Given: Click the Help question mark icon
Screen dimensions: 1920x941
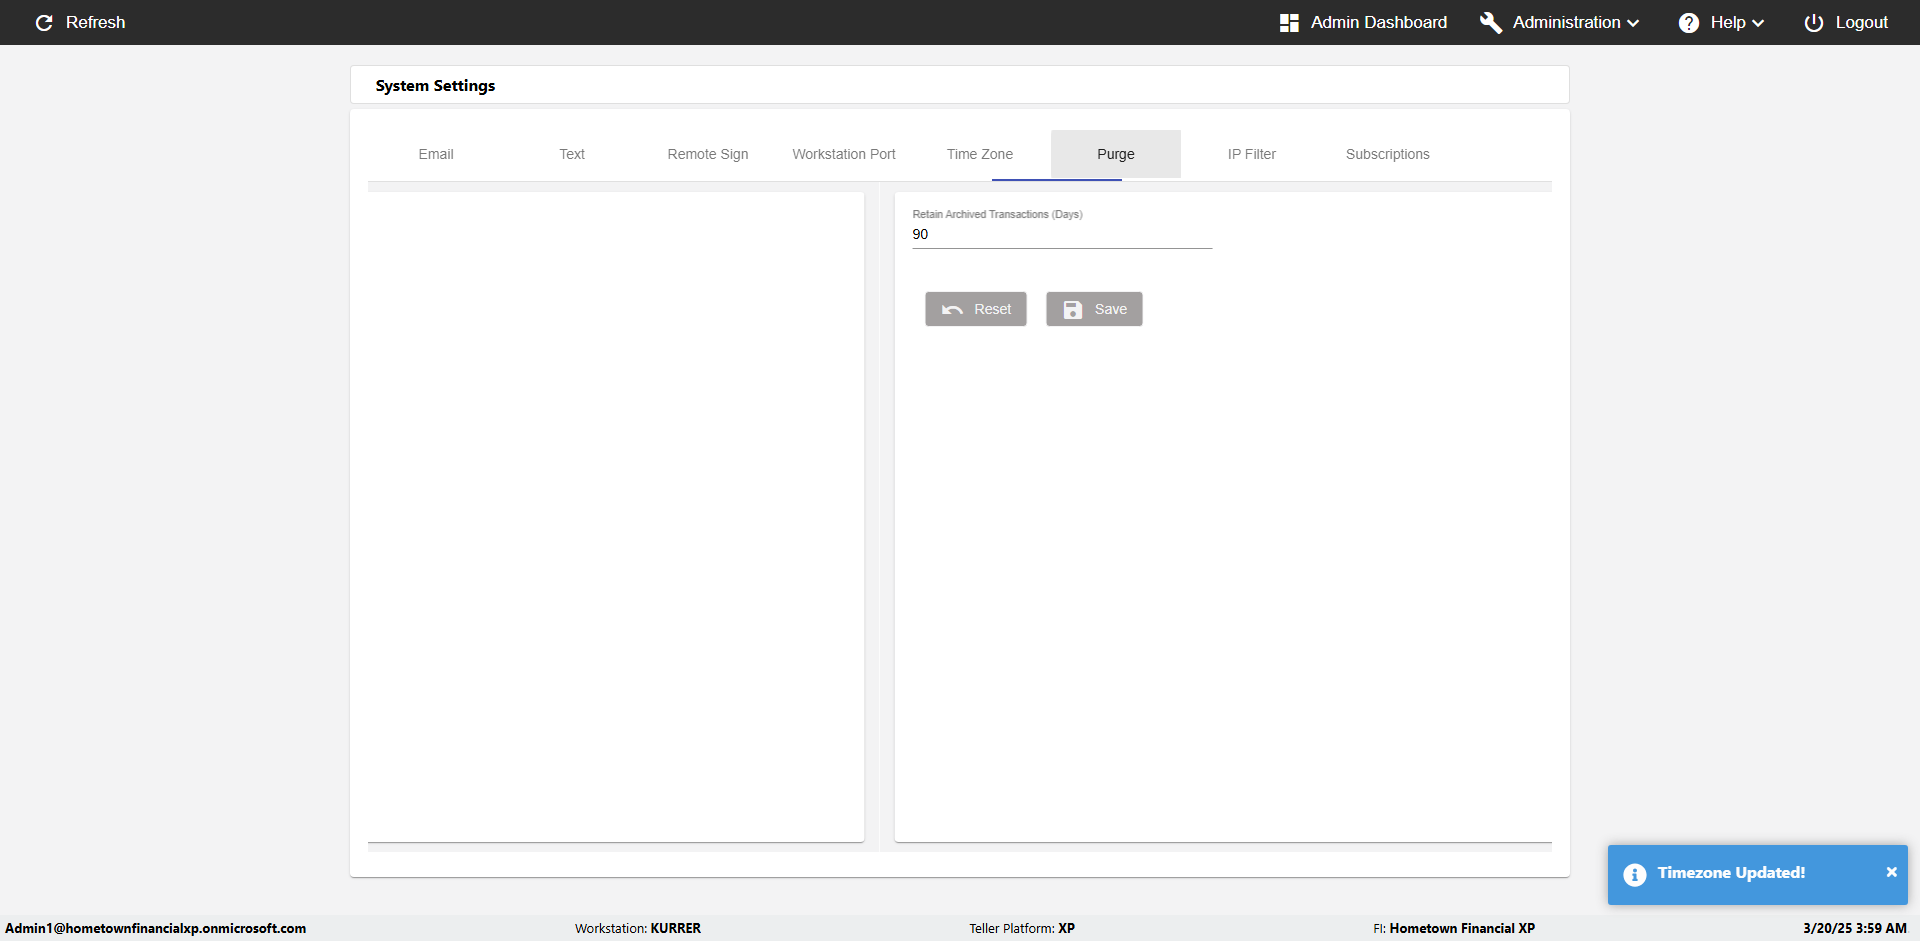Looking at the screenshot, I should [x=1689, y=23].
